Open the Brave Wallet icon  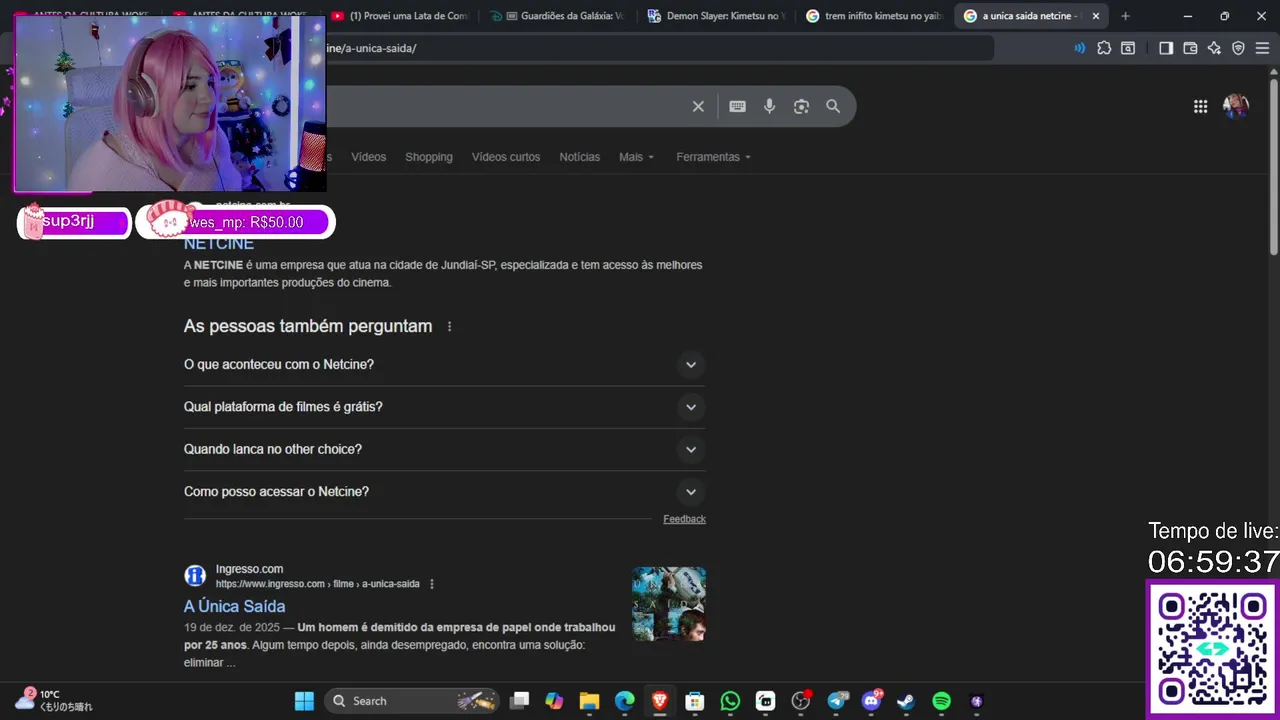(x=1190, y=48)
